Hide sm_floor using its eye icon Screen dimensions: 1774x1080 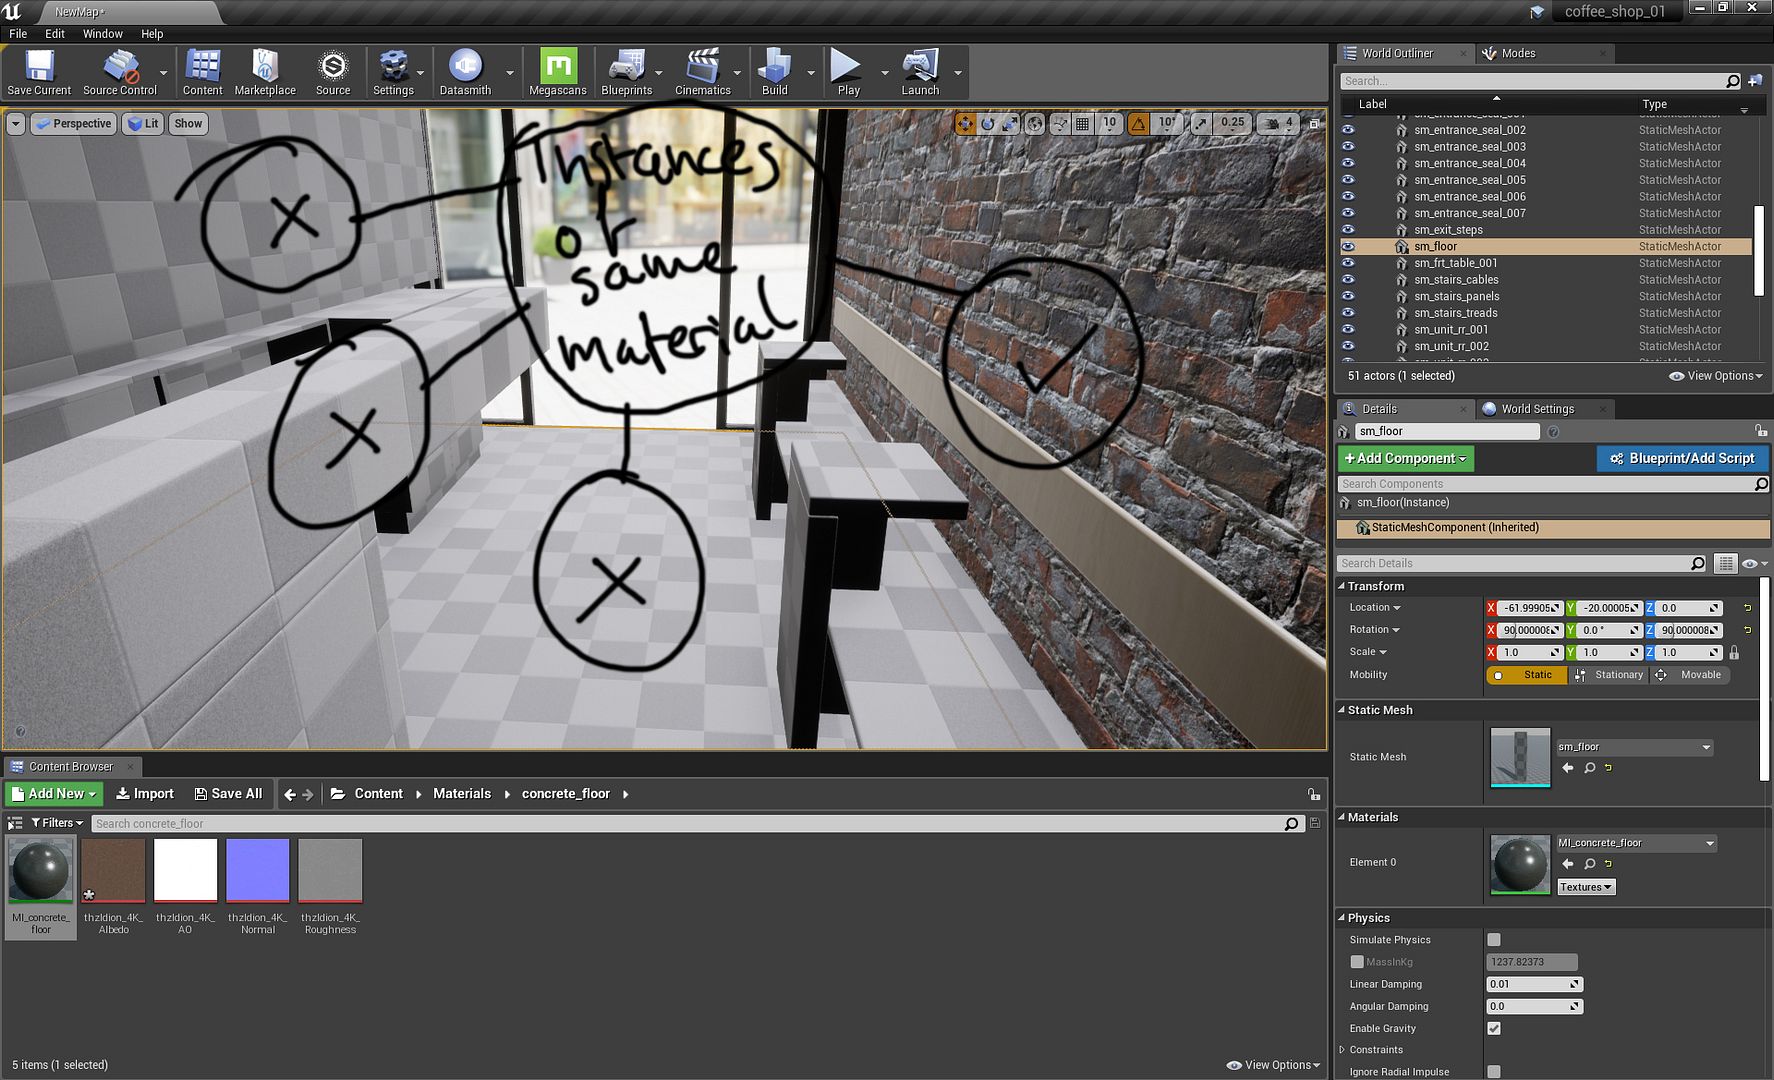[1348, 246]
